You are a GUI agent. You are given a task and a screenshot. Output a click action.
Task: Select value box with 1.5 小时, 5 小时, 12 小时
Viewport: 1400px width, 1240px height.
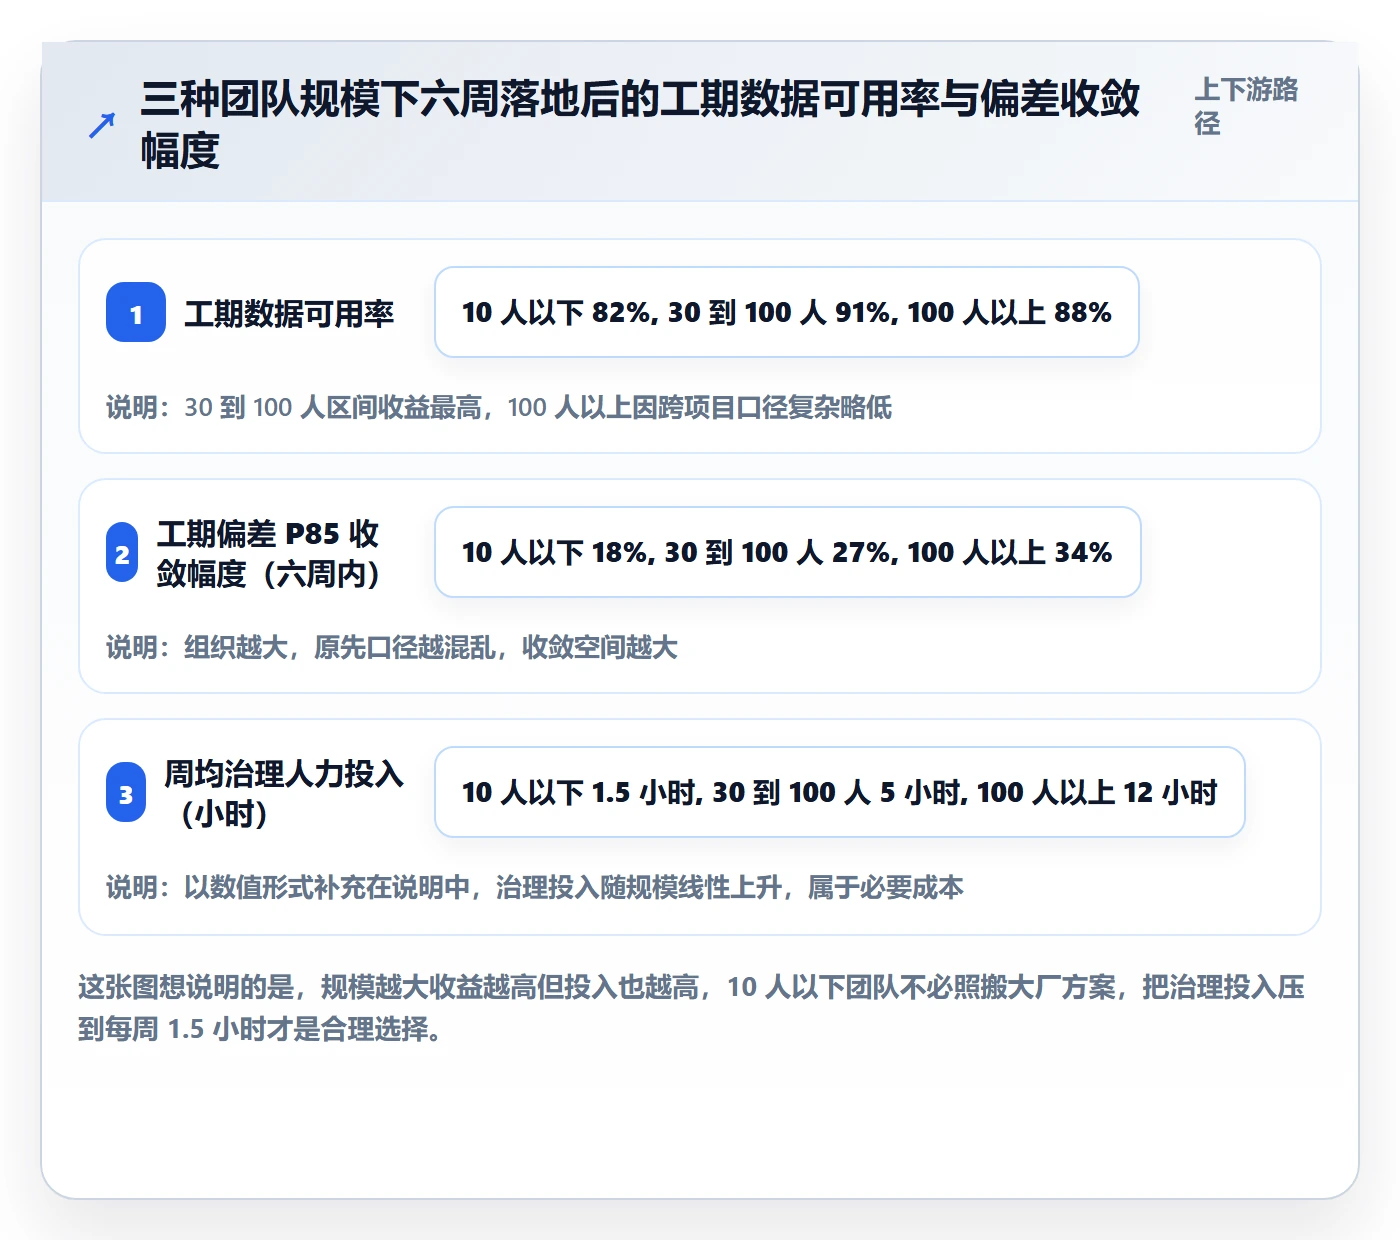[x=840, y=792]
